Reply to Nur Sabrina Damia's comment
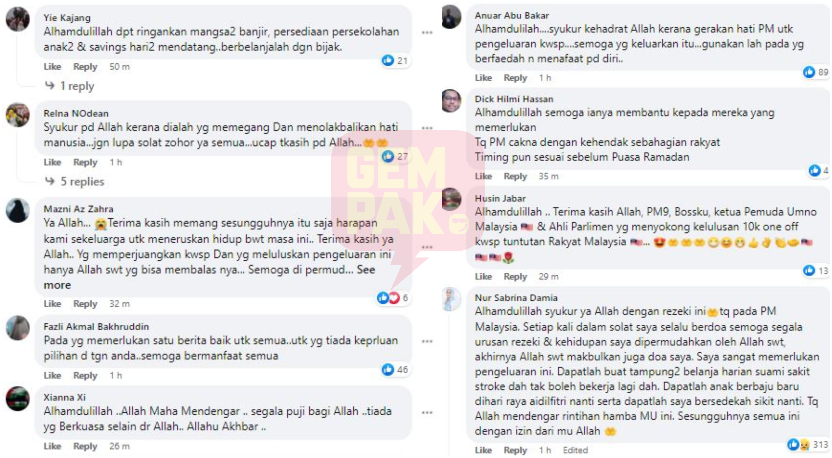This screenshot has width=832, height=458. 515,450
